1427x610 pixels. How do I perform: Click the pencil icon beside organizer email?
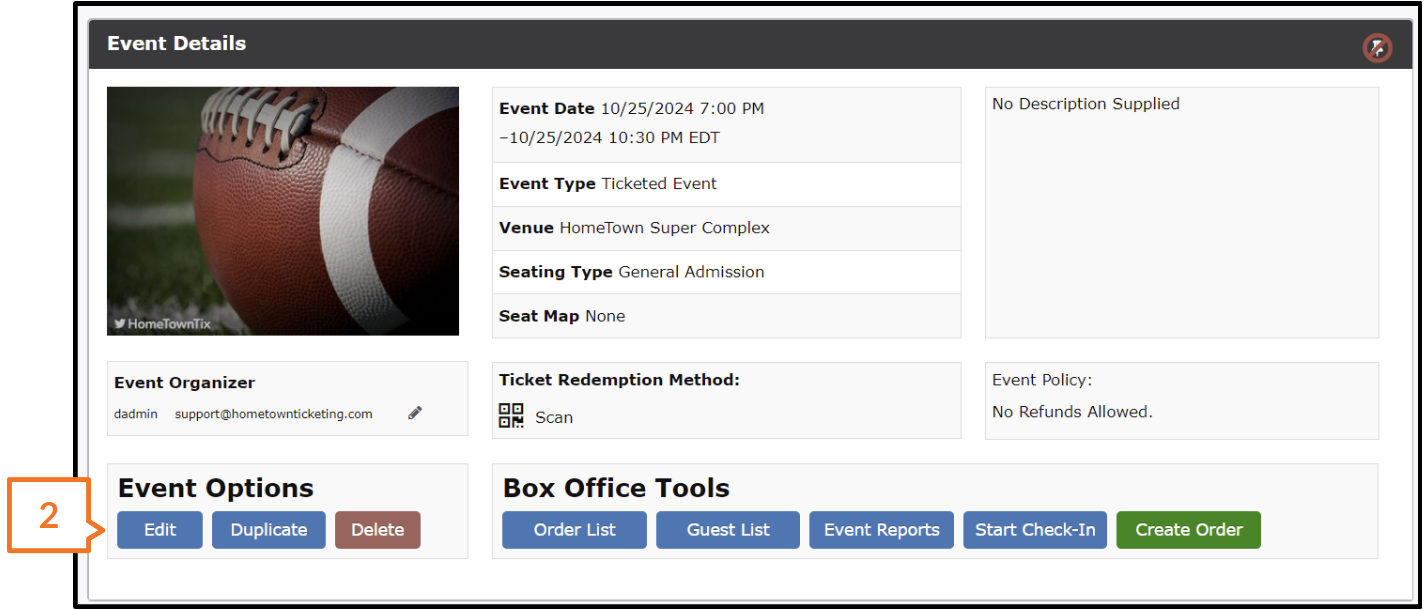pos(415,413)
